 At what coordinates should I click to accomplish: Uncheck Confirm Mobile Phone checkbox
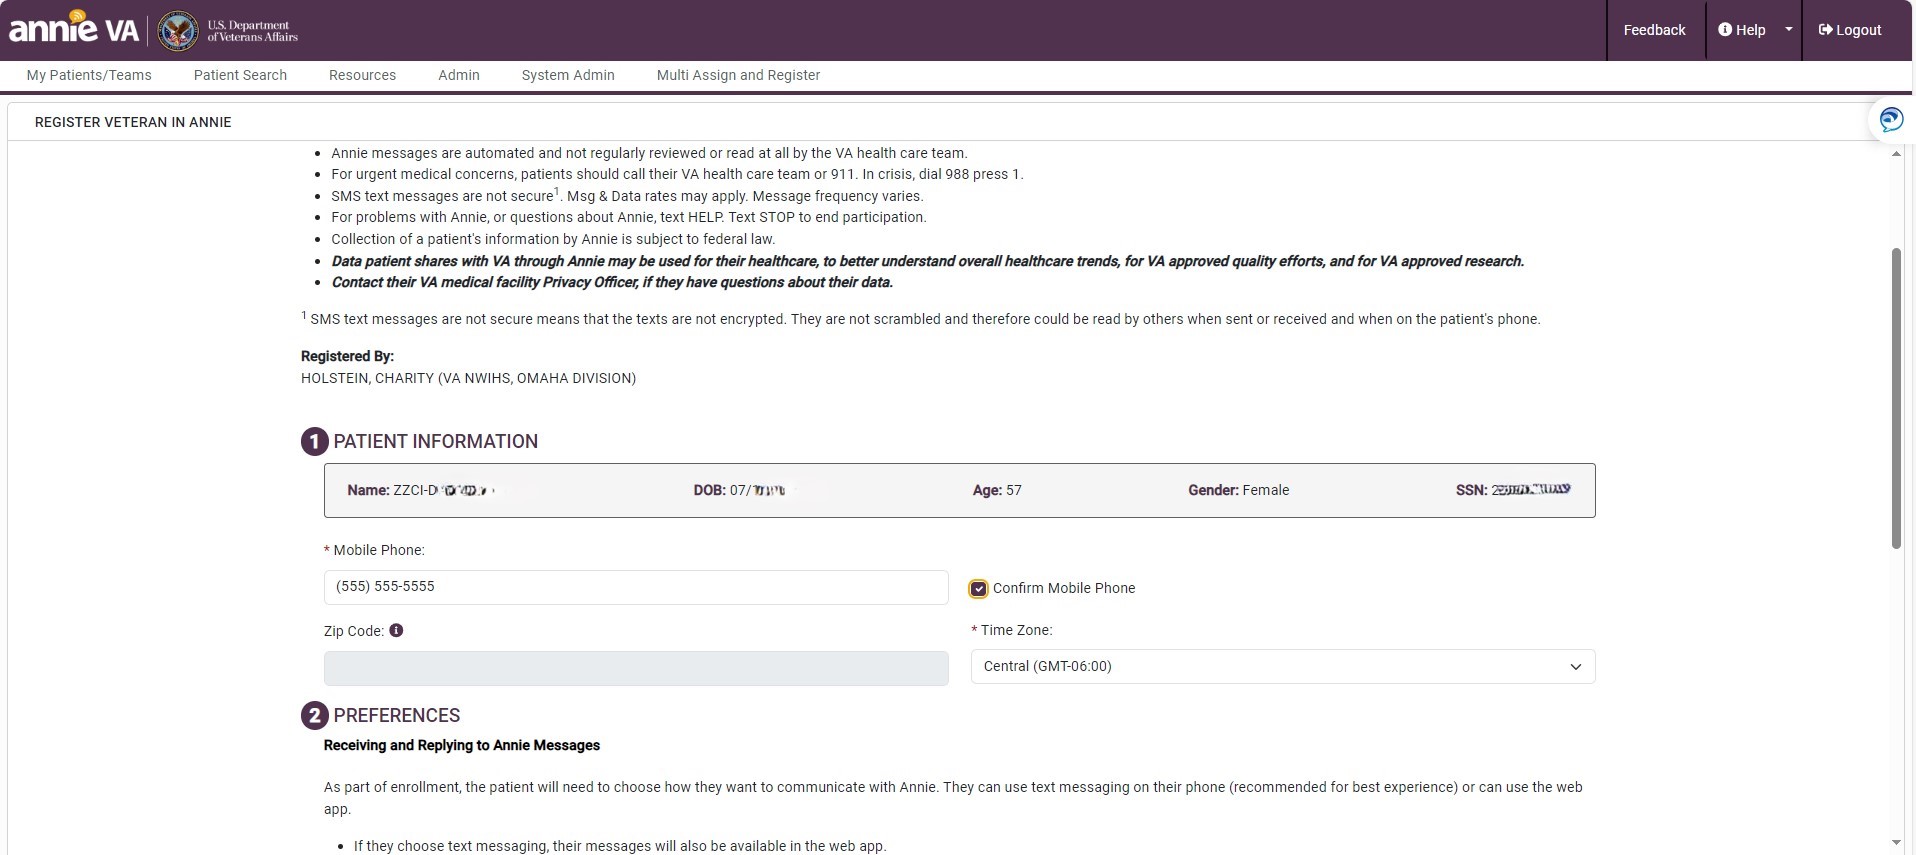pyautogui.click(x=978, y=589)
